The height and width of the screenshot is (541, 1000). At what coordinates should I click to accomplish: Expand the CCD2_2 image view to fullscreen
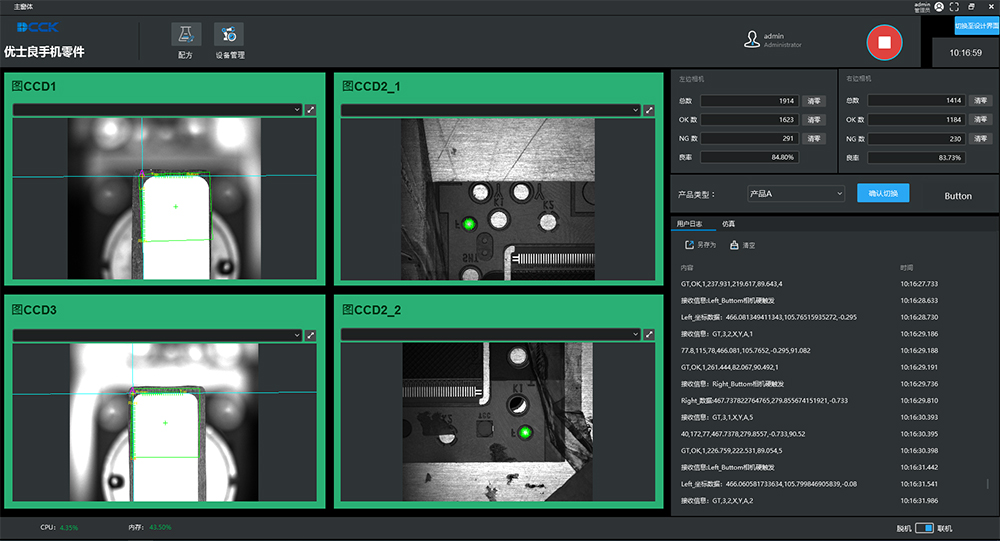tap(648, 335)
